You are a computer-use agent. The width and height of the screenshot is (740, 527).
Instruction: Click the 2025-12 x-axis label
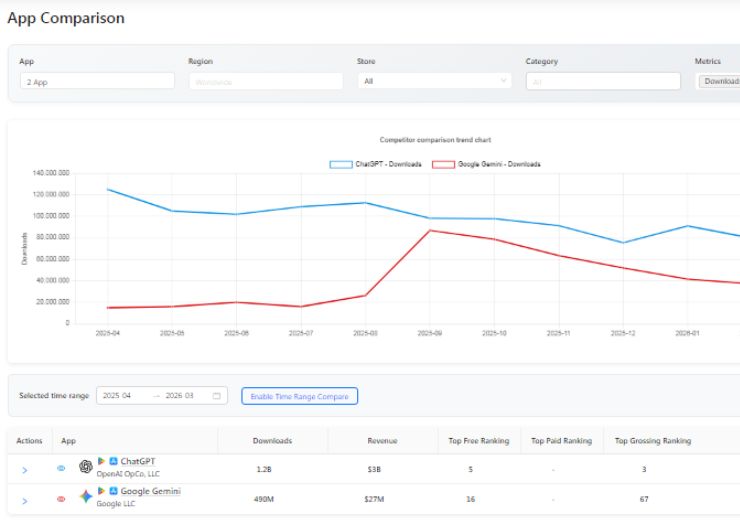[623, 333]
